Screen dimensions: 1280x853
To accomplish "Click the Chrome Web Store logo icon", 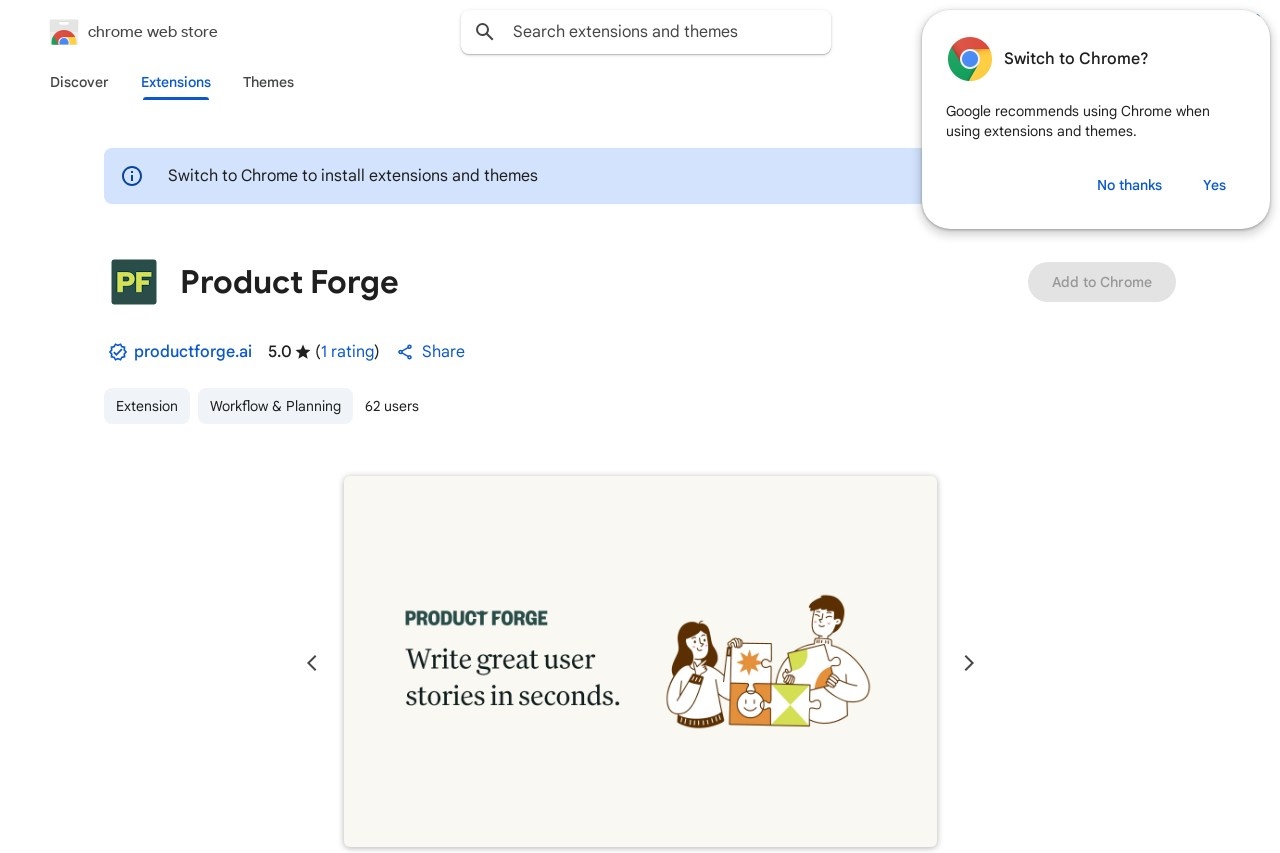I will click(x=64, y=32).
